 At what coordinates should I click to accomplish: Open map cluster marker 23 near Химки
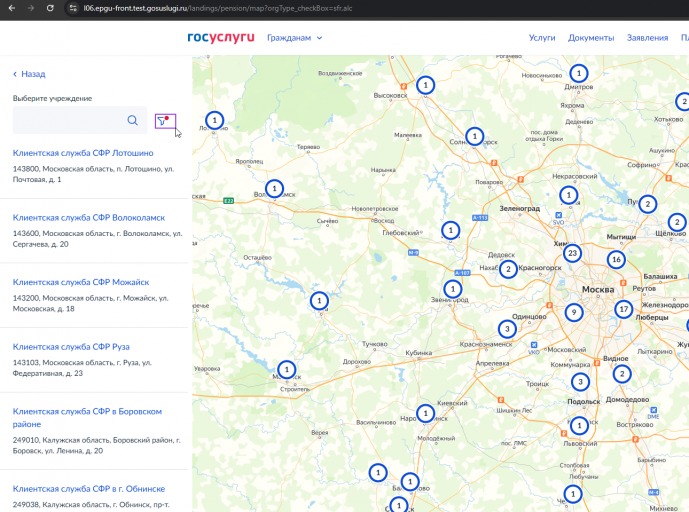coord(572,253)
